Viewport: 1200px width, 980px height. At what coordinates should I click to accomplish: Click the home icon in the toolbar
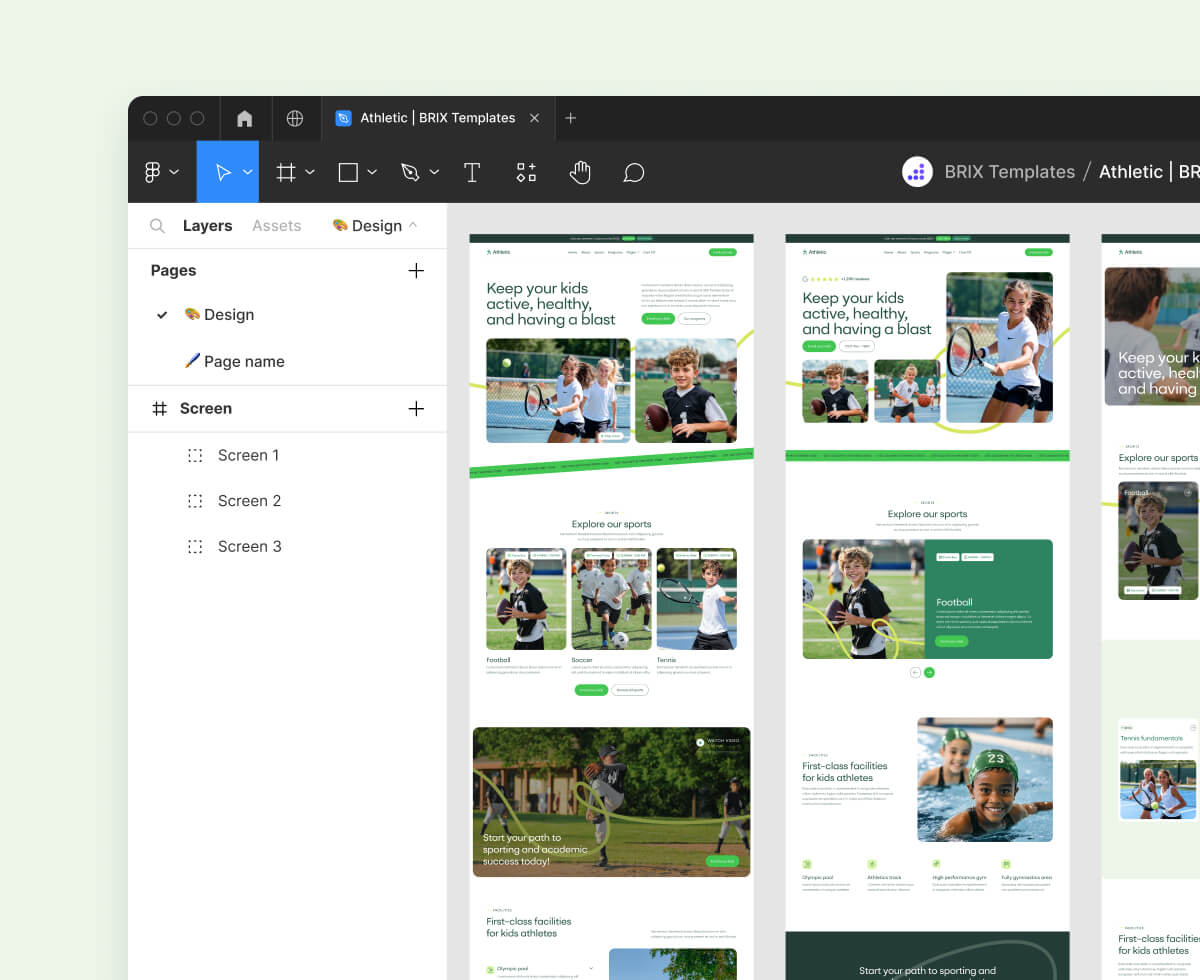[x=244, y=118]
